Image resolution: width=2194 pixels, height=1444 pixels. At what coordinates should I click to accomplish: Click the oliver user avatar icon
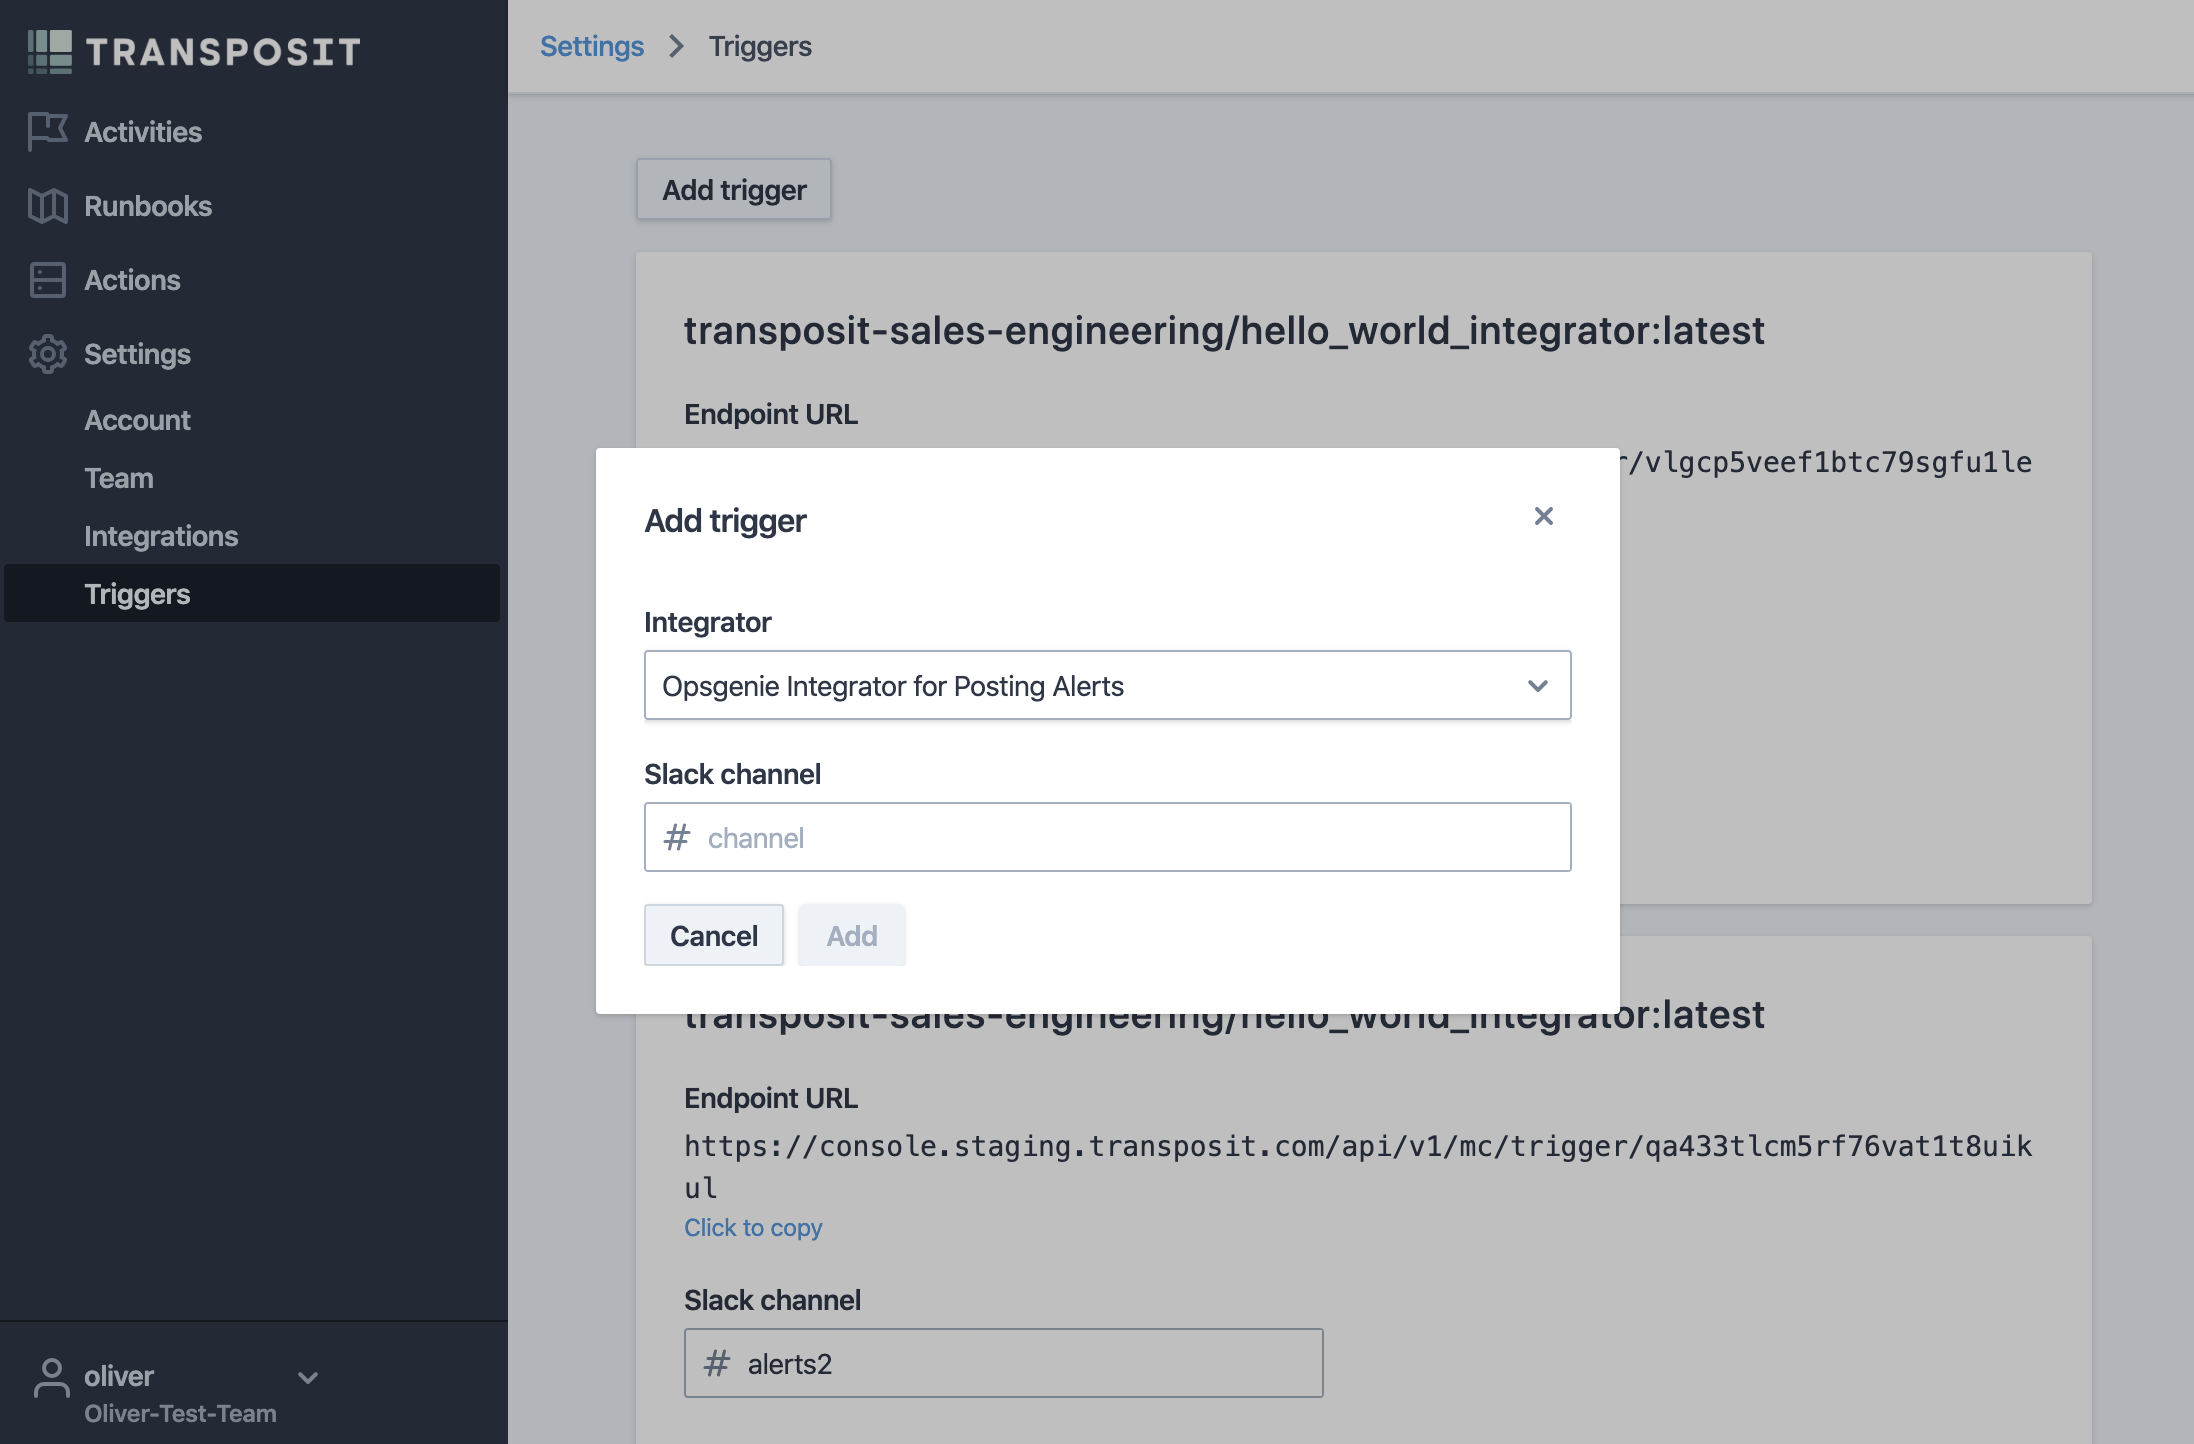coord(51,1378)
